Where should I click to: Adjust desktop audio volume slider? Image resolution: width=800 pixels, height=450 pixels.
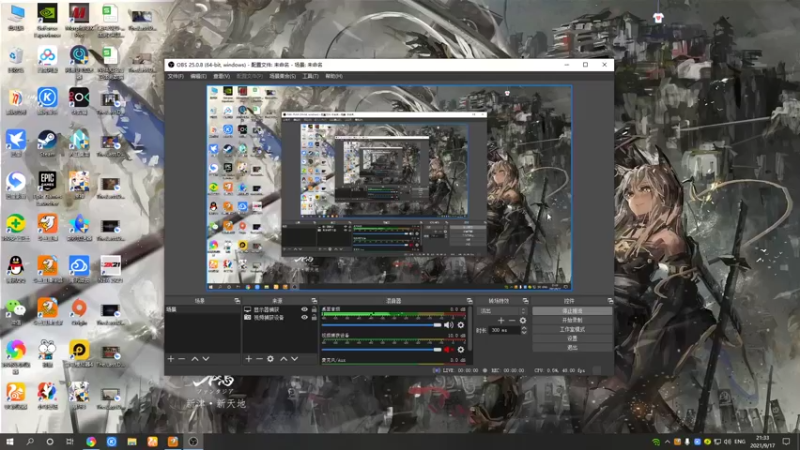point(381,325)
